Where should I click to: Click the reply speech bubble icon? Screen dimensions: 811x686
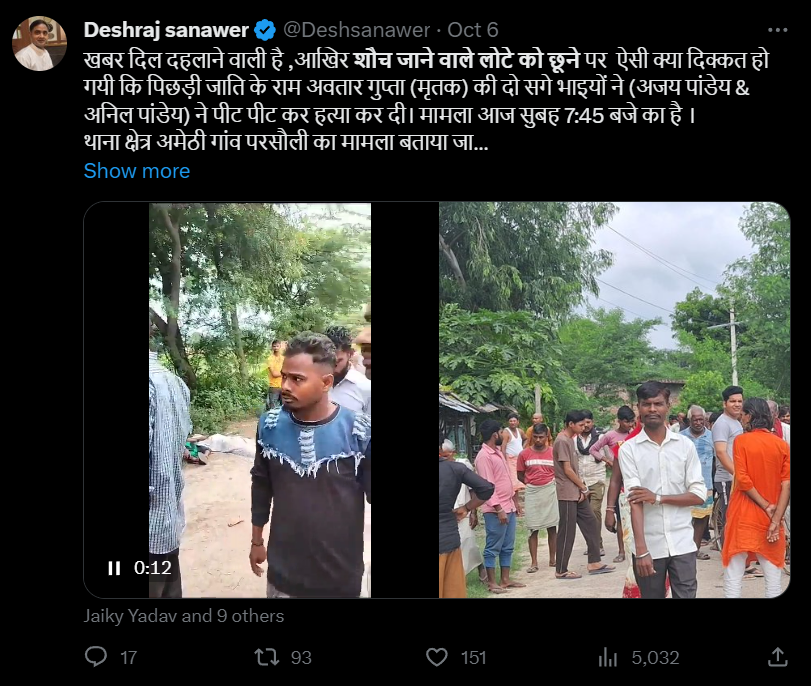(x=96, y=656)
